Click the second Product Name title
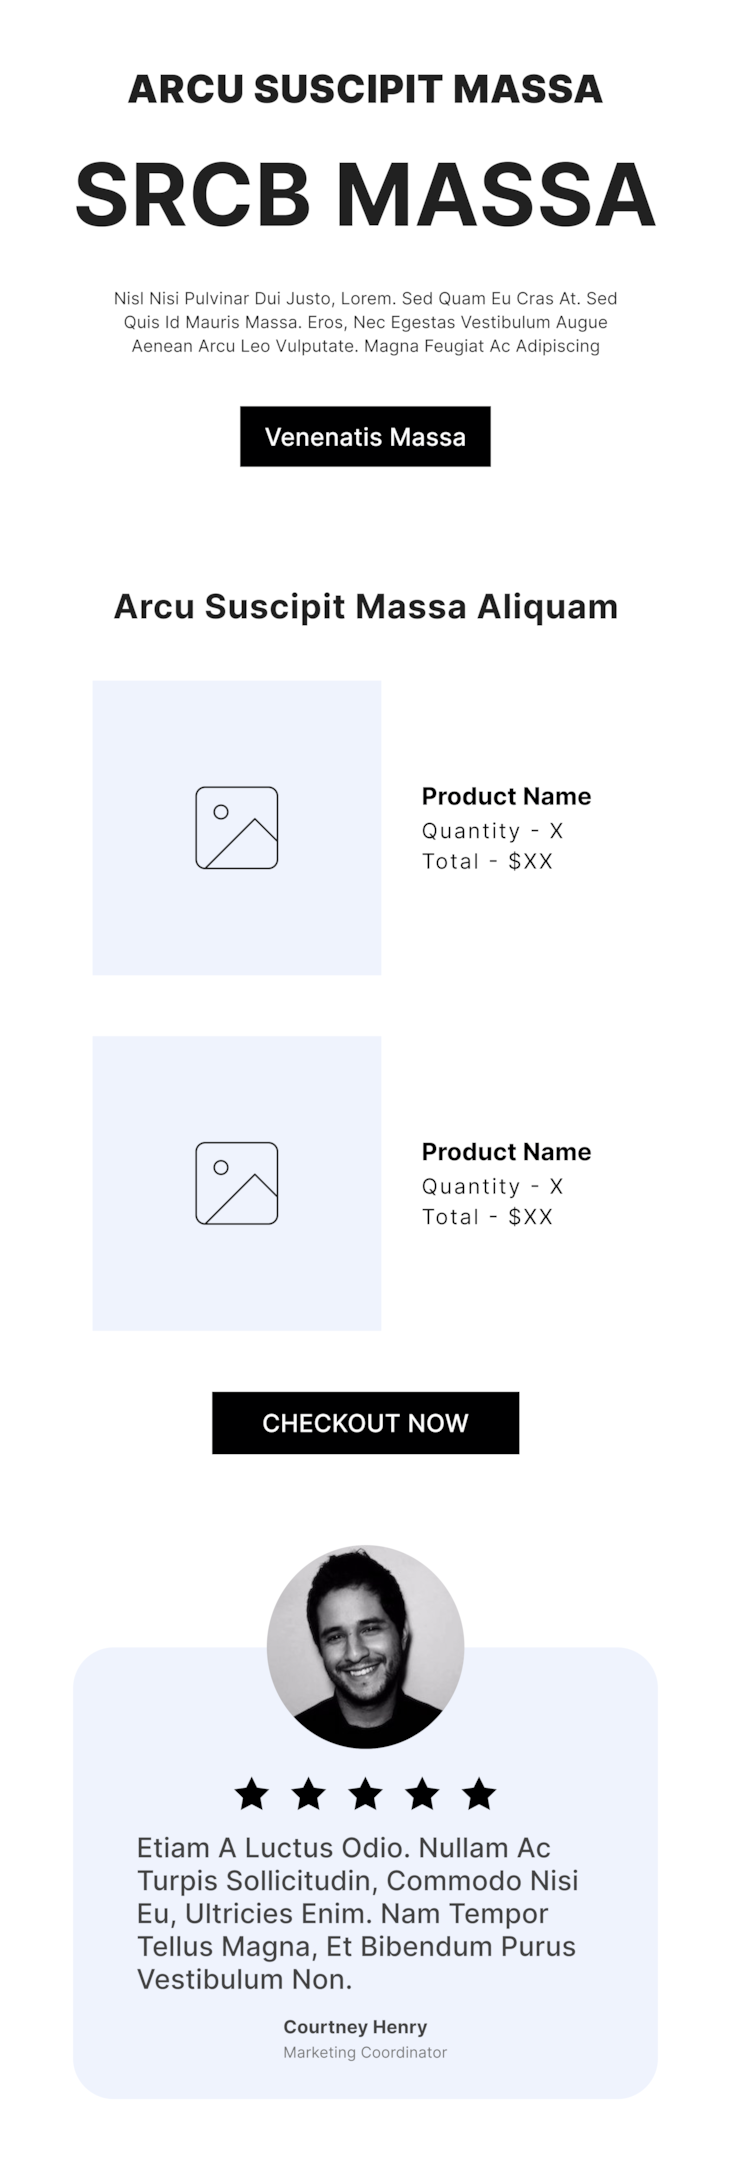Image resolution: width=731 pixels, height=2160 pixels. (506, 1151)
